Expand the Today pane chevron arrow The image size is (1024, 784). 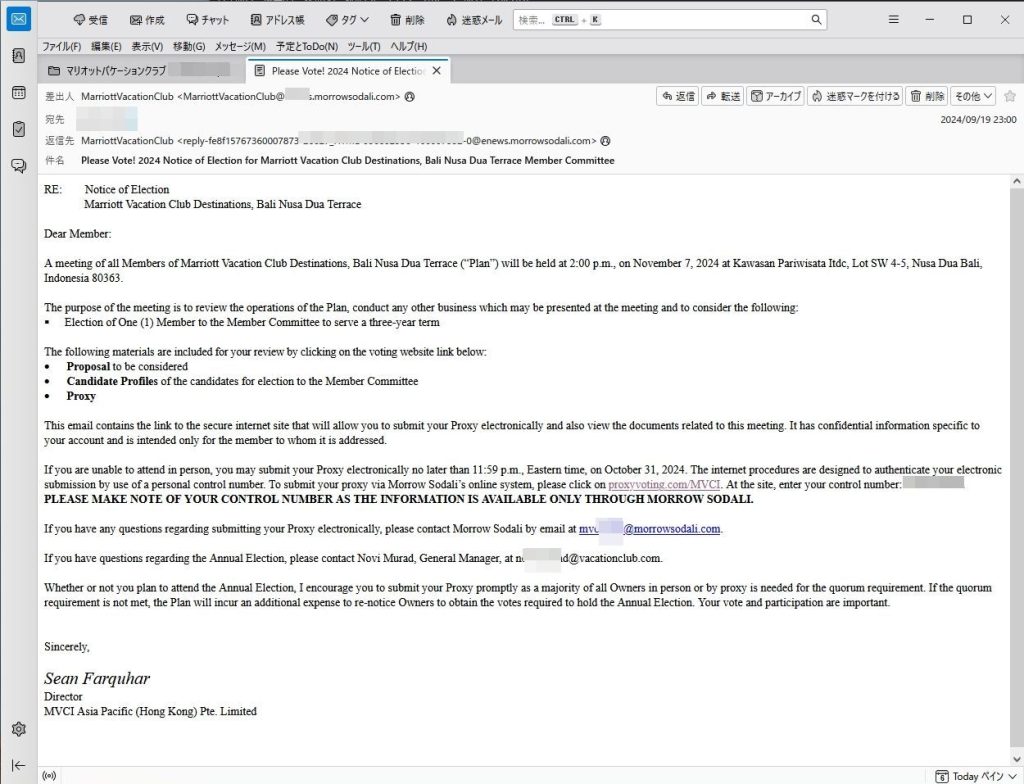[1012, 776]
